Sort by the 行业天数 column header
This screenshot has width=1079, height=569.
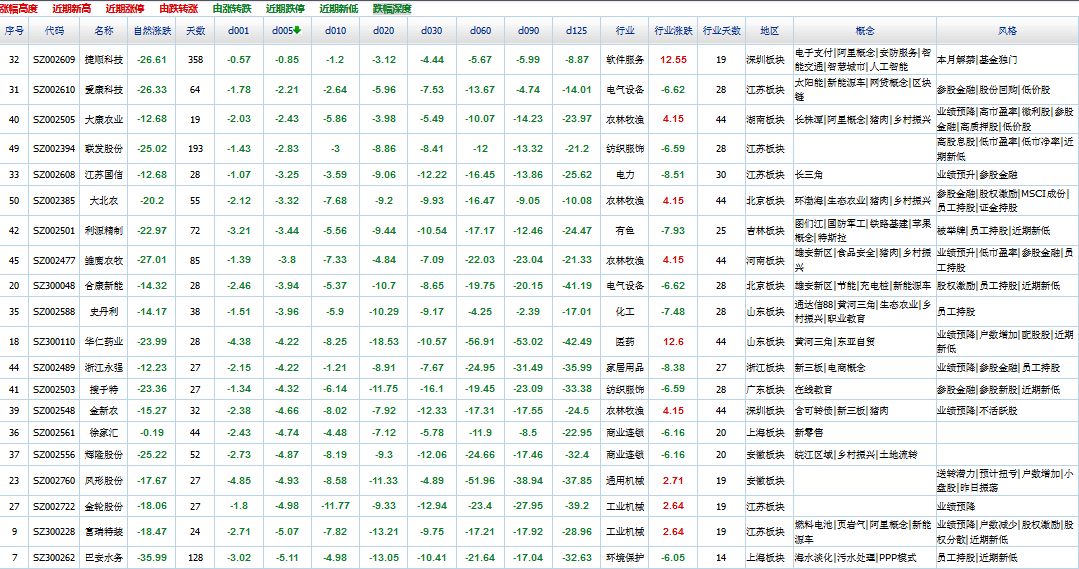[721, 31]
